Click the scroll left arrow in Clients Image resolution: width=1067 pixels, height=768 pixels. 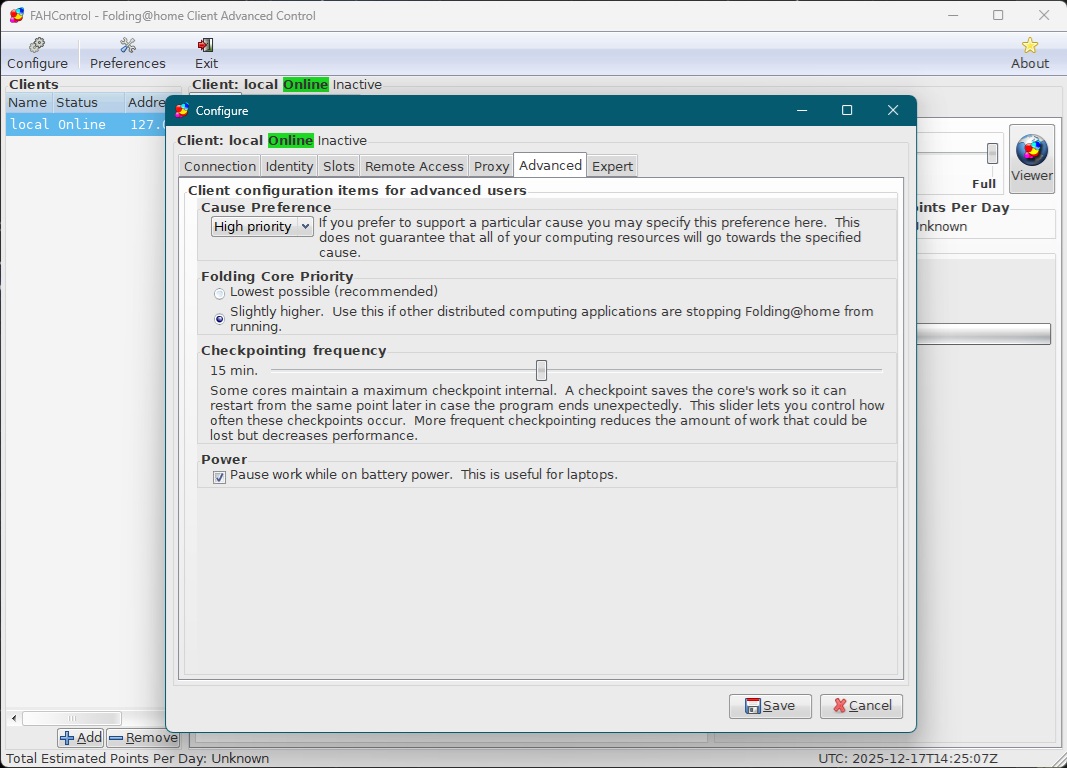14,718
